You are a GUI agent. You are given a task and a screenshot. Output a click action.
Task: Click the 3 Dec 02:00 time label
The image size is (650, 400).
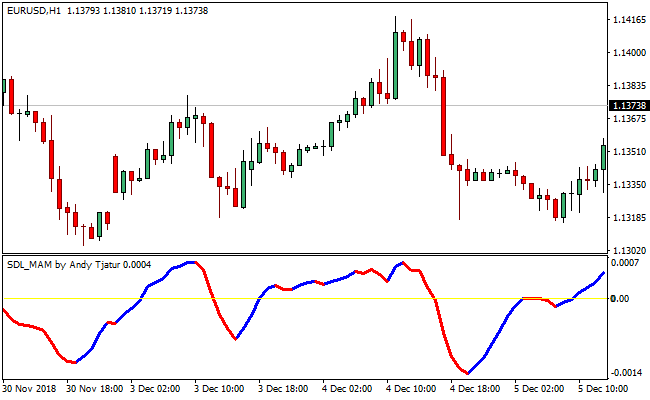pos(155,389)
